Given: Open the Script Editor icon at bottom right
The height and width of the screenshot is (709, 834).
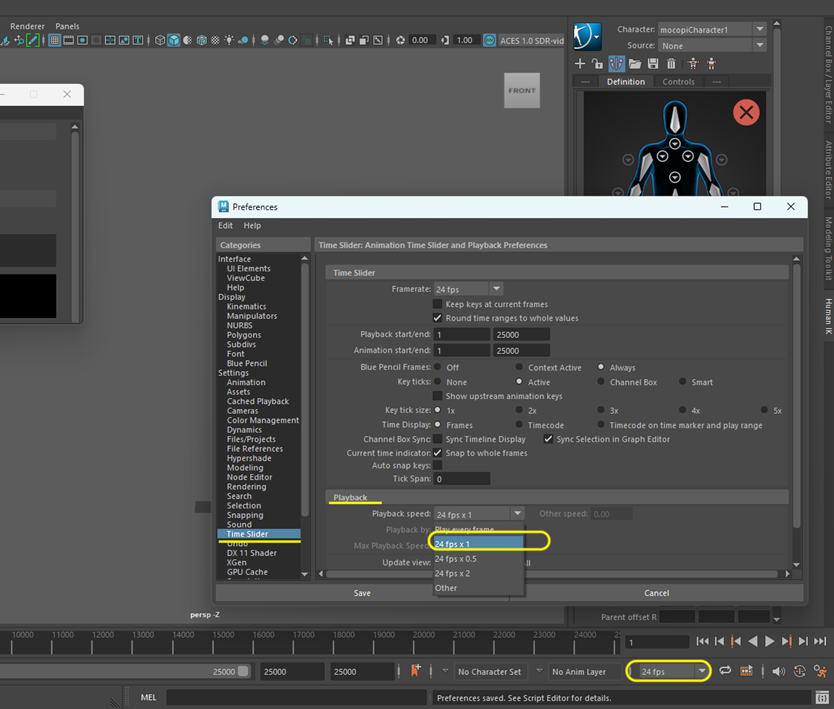Looking at the screenshot, I should point(820,697).
